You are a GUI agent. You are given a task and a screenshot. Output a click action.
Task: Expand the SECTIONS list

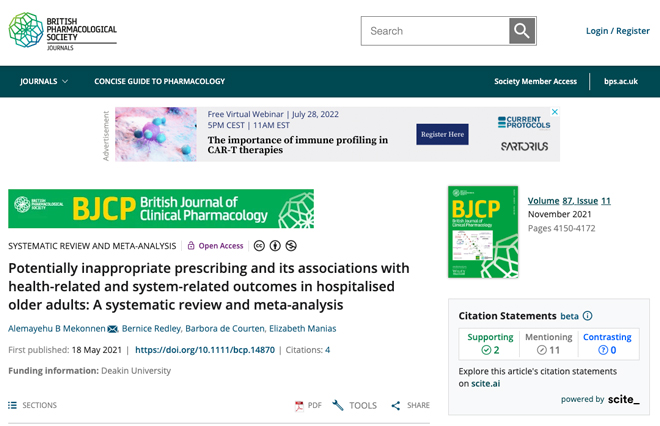click(x=32, y=405)
